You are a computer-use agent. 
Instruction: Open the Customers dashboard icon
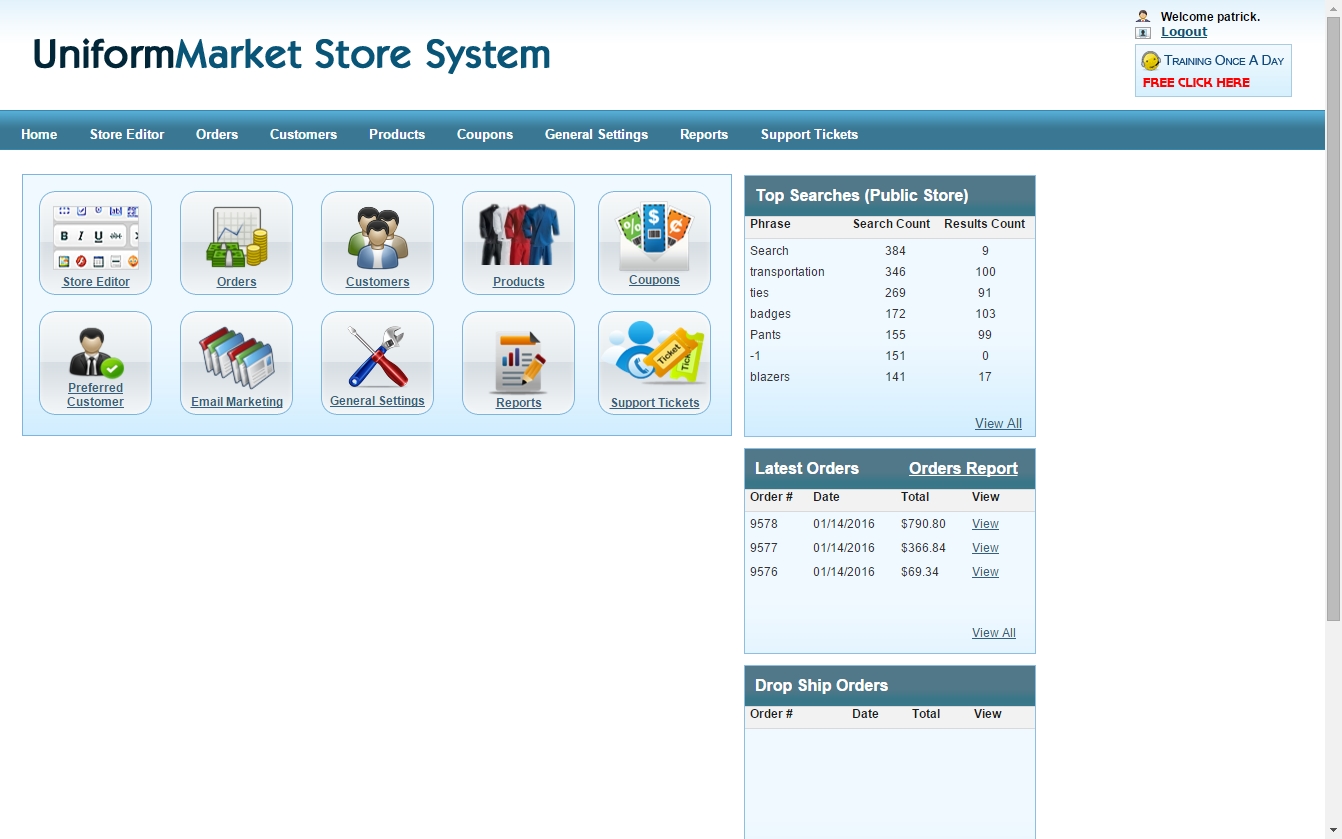(x=377, y=243)
